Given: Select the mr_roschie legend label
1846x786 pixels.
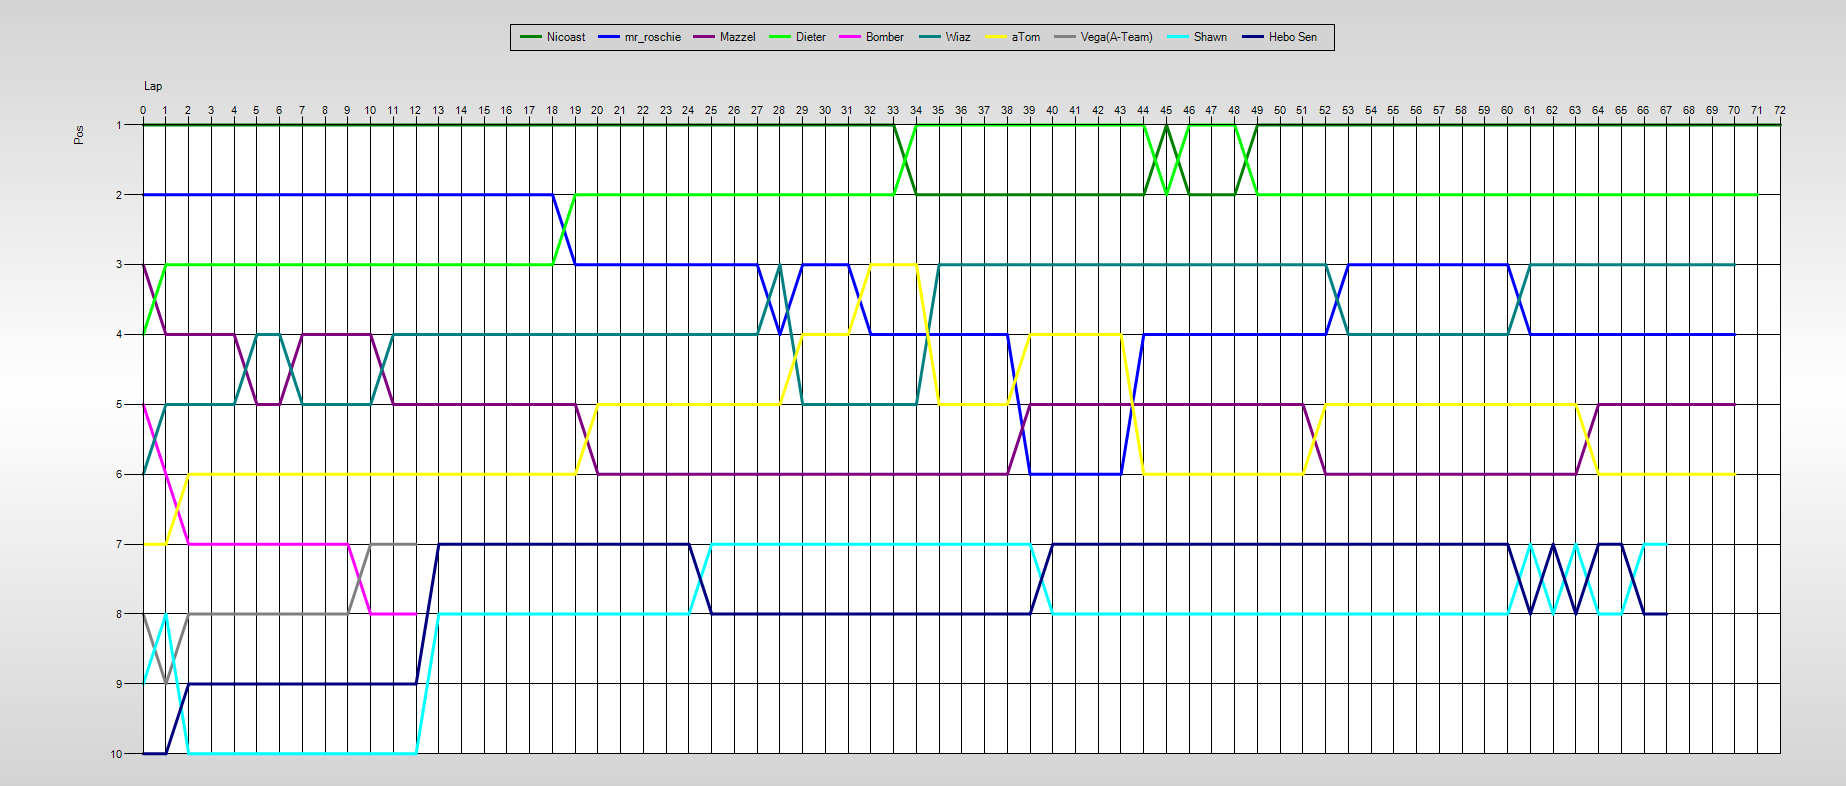Looking at the screenshot, I should point(652,37).
